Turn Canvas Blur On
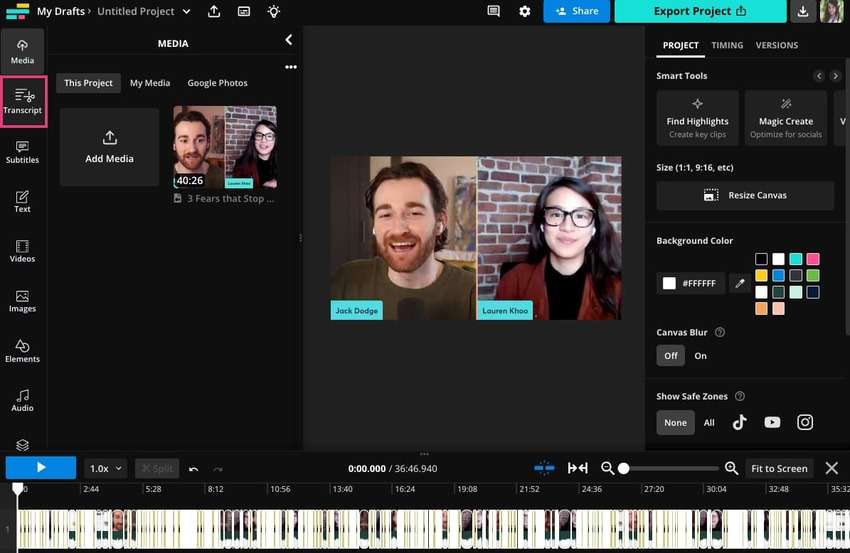The height and width of the screenshot is (553, 850). [x=700, y=356]
